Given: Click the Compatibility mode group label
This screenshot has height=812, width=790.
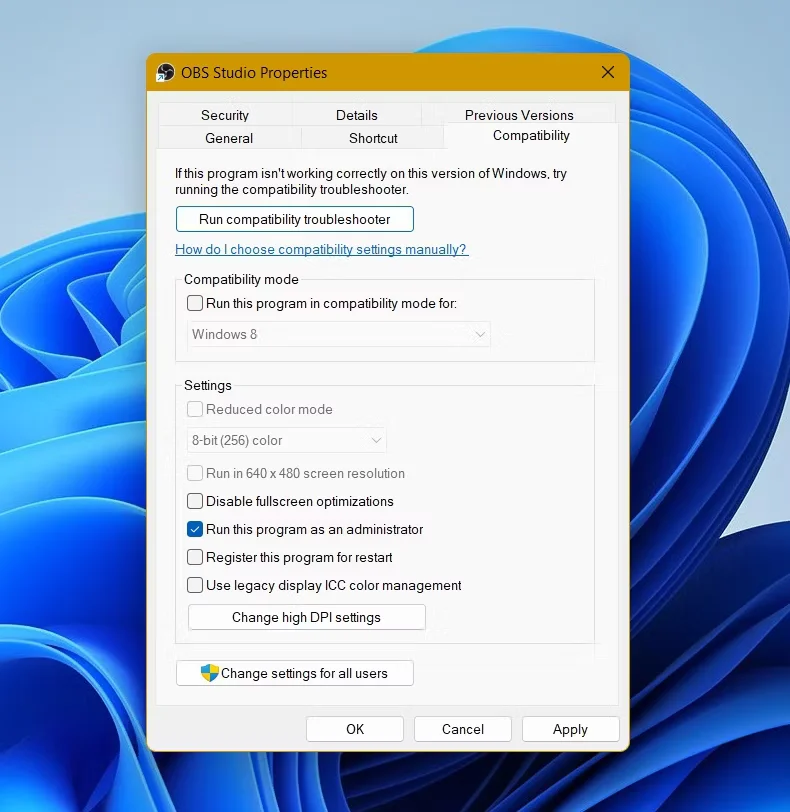Looking at the screenshot, I should [241, 280].
